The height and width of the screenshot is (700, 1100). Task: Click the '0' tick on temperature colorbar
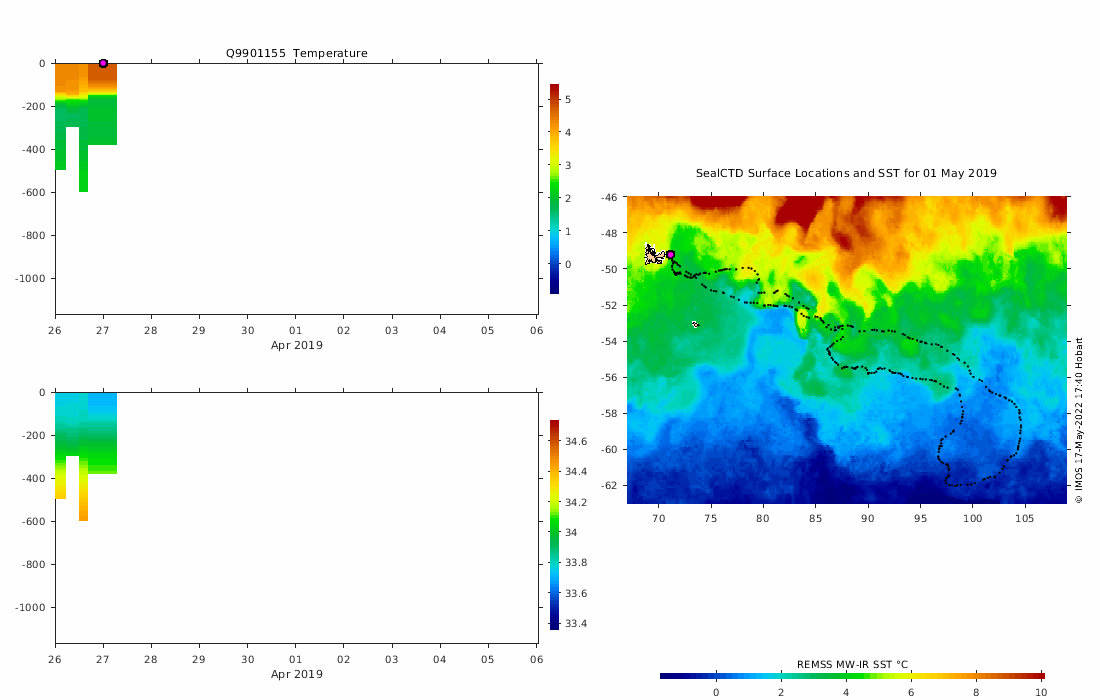[x=568, y=264]
